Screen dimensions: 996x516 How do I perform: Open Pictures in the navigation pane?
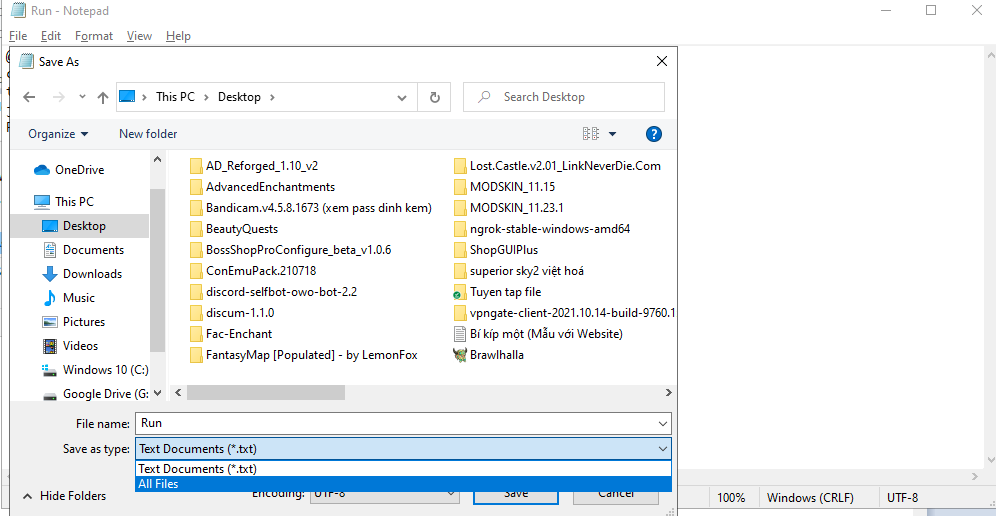click(73, 322)
